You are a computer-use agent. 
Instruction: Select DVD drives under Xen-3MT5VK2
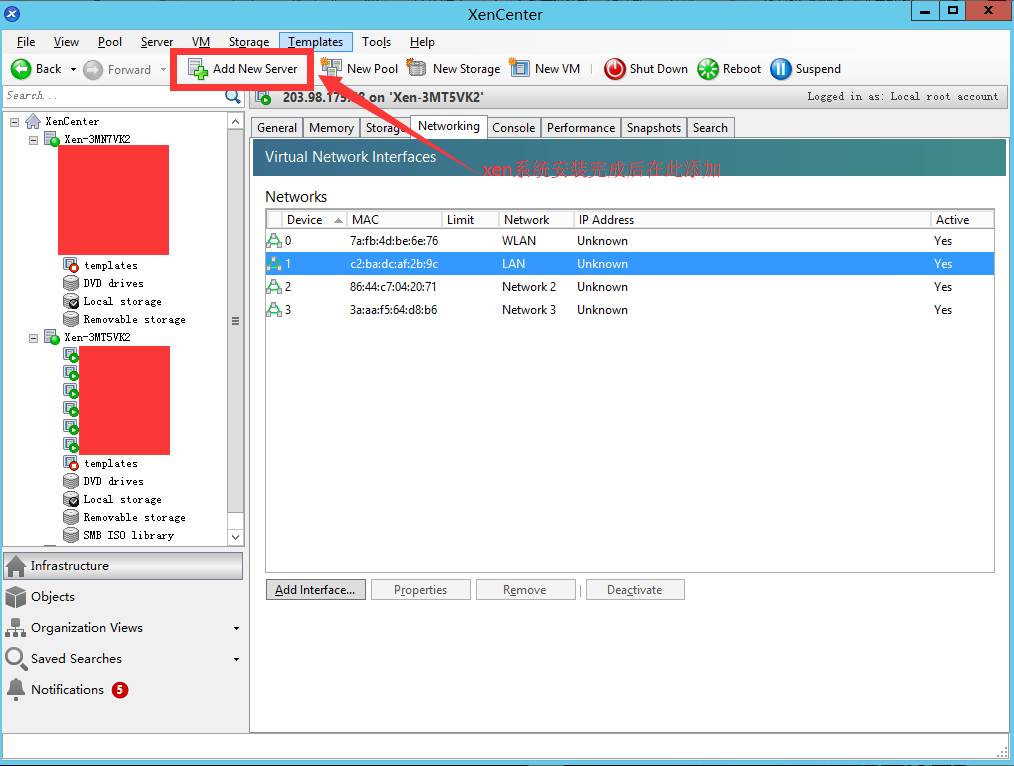point(113,481)
